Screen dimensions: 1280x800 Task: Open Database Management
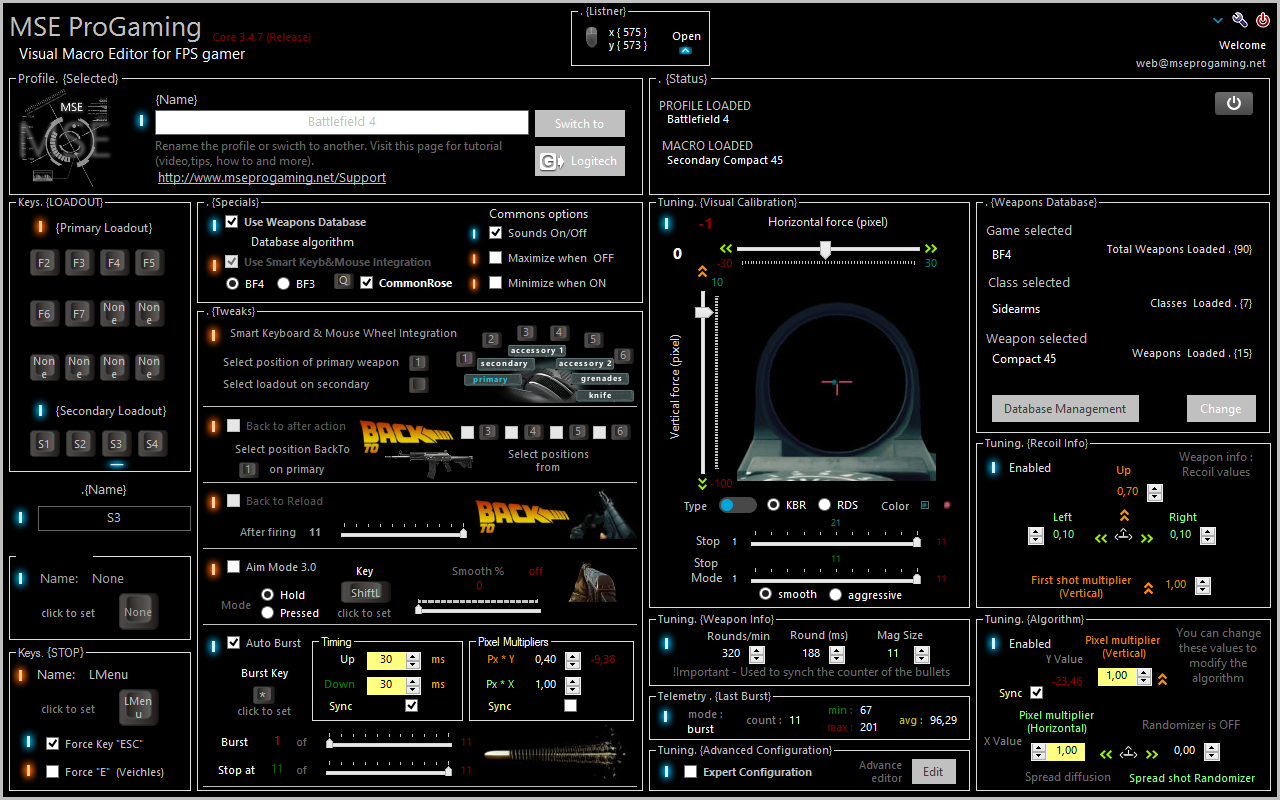coord(1065,408)
